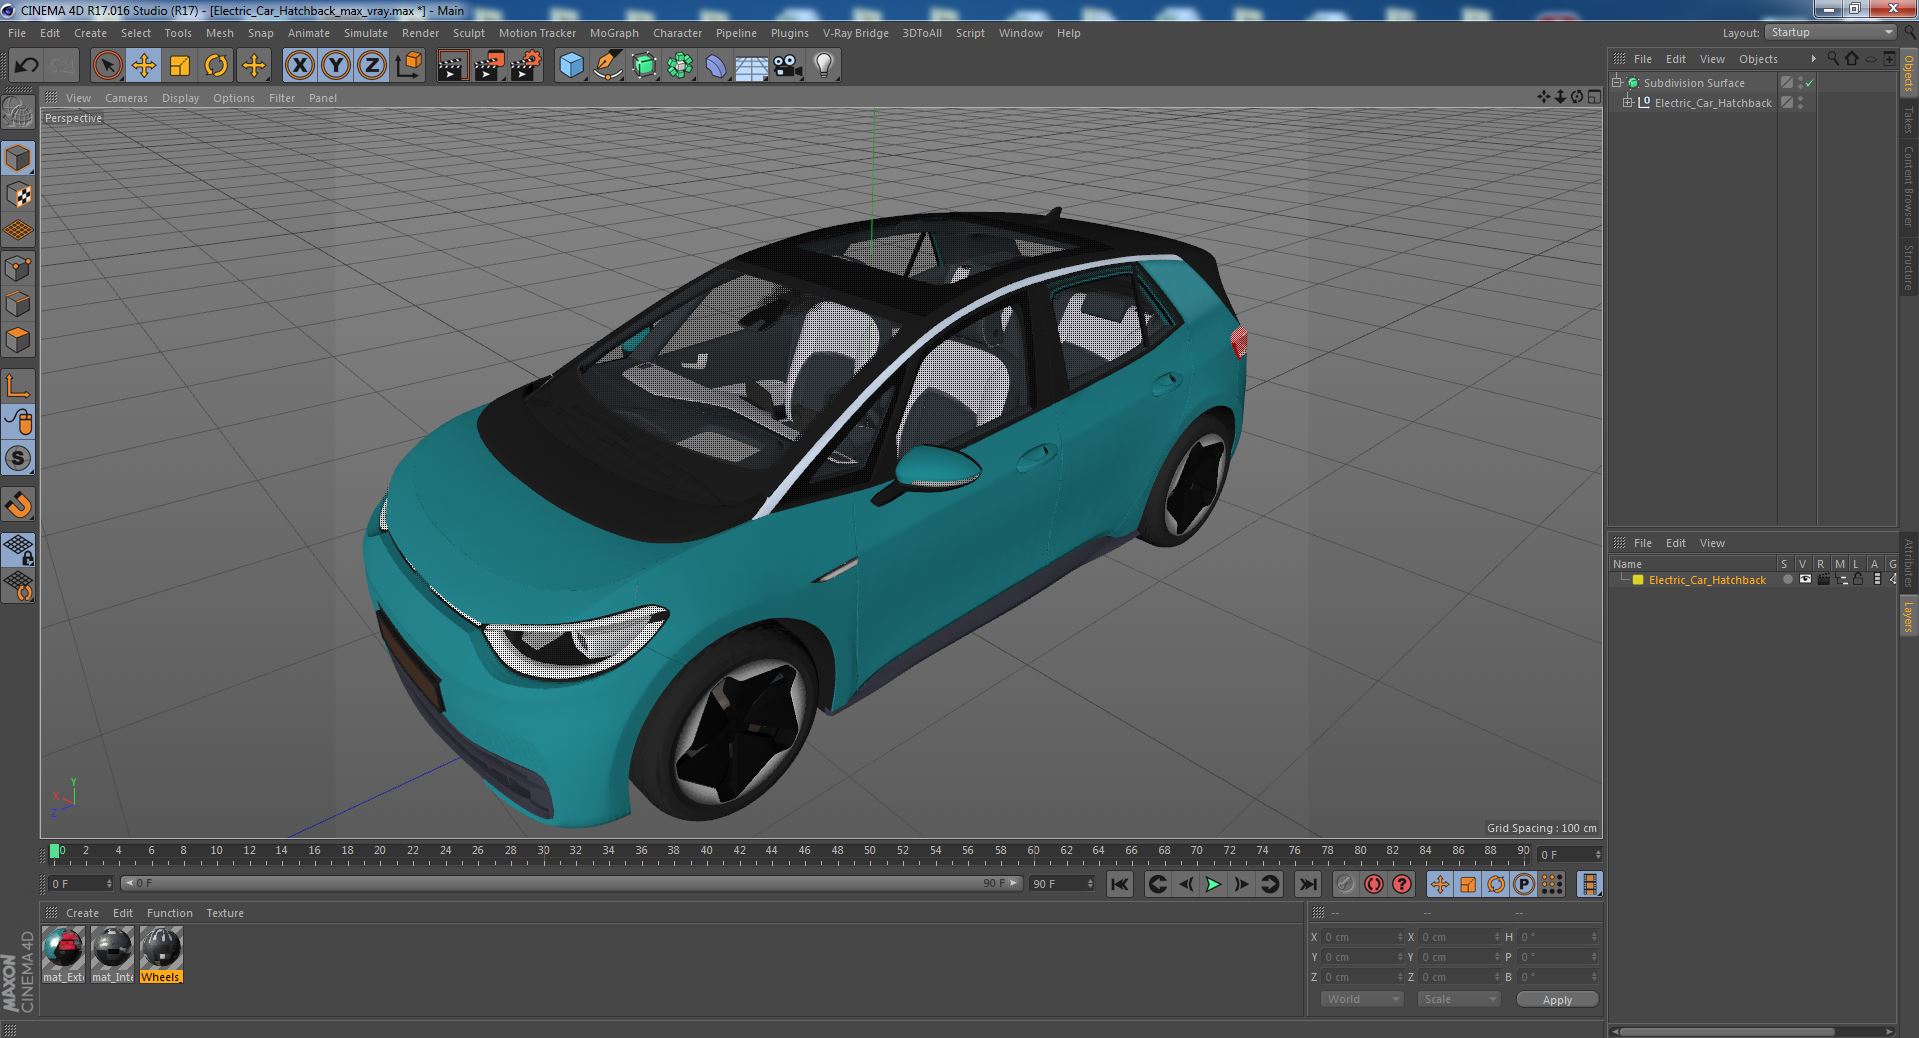Viewport: 1919px width, 1038px height.
Task: Open the viewport Display menu
Action: 180,98
